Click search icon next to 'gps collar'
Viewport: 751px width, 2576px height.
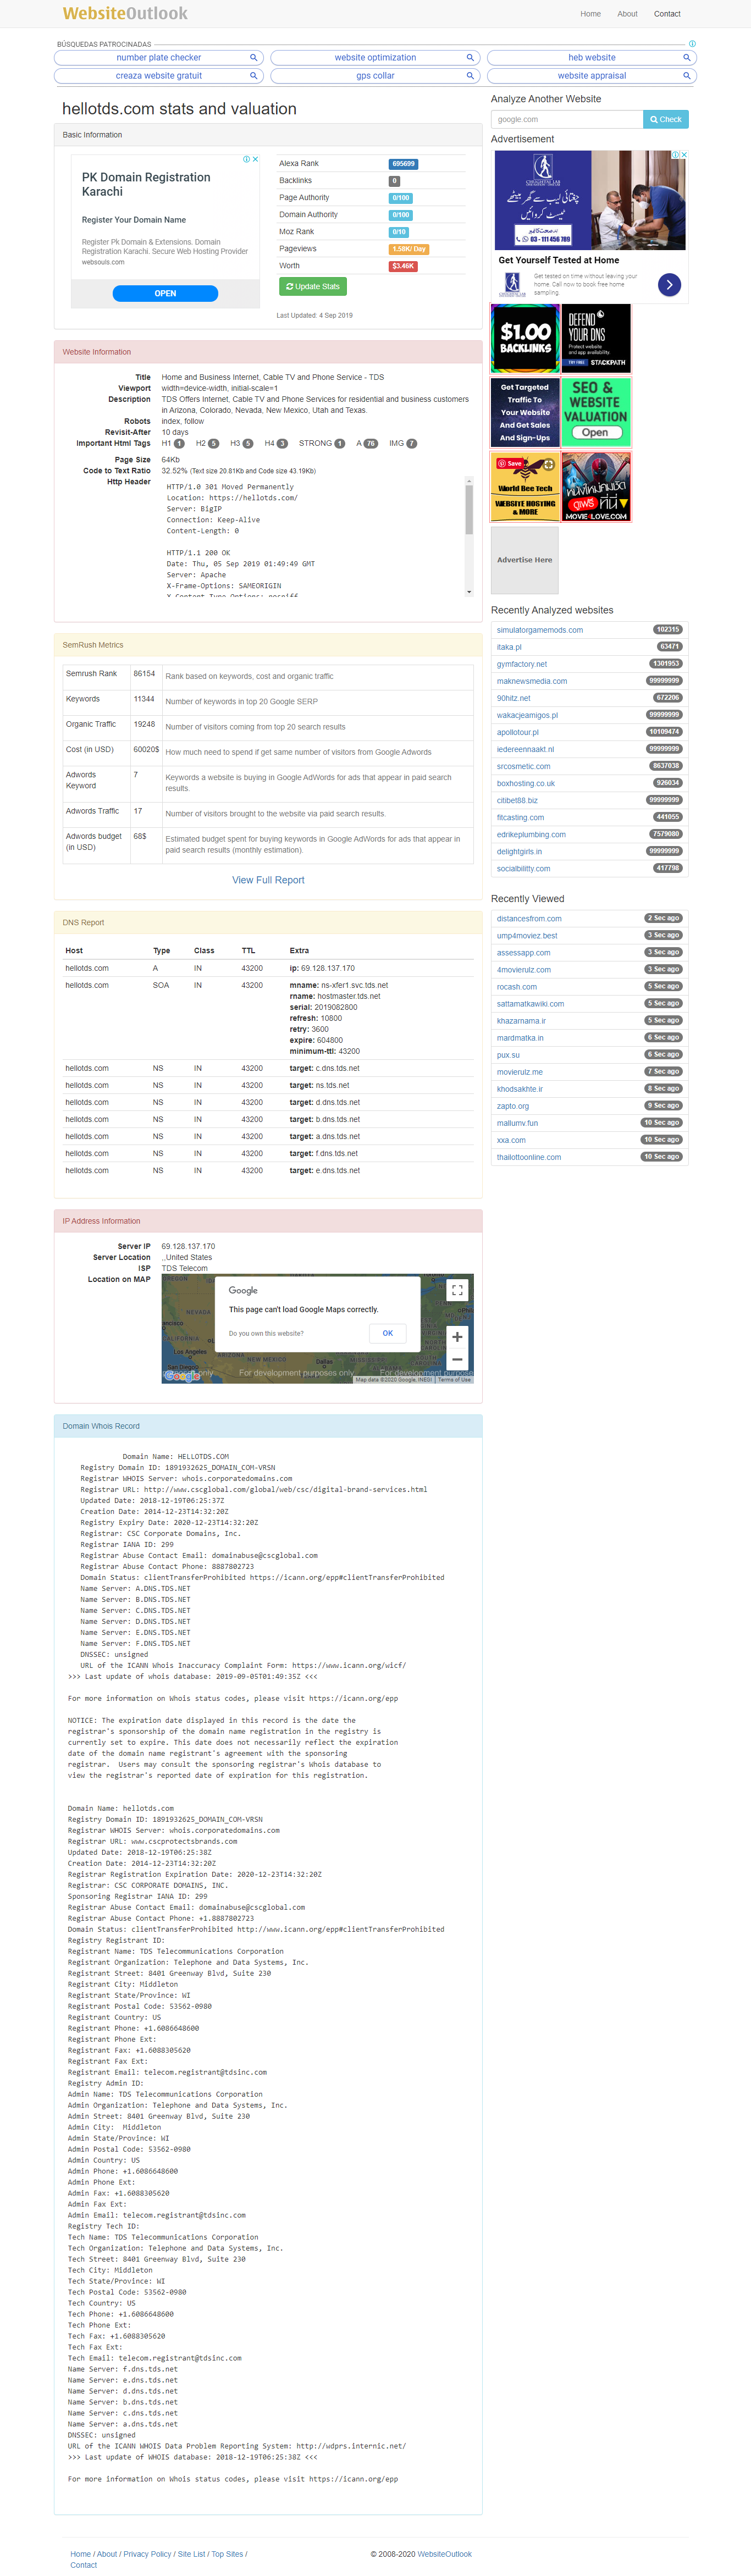click(470, 76)
